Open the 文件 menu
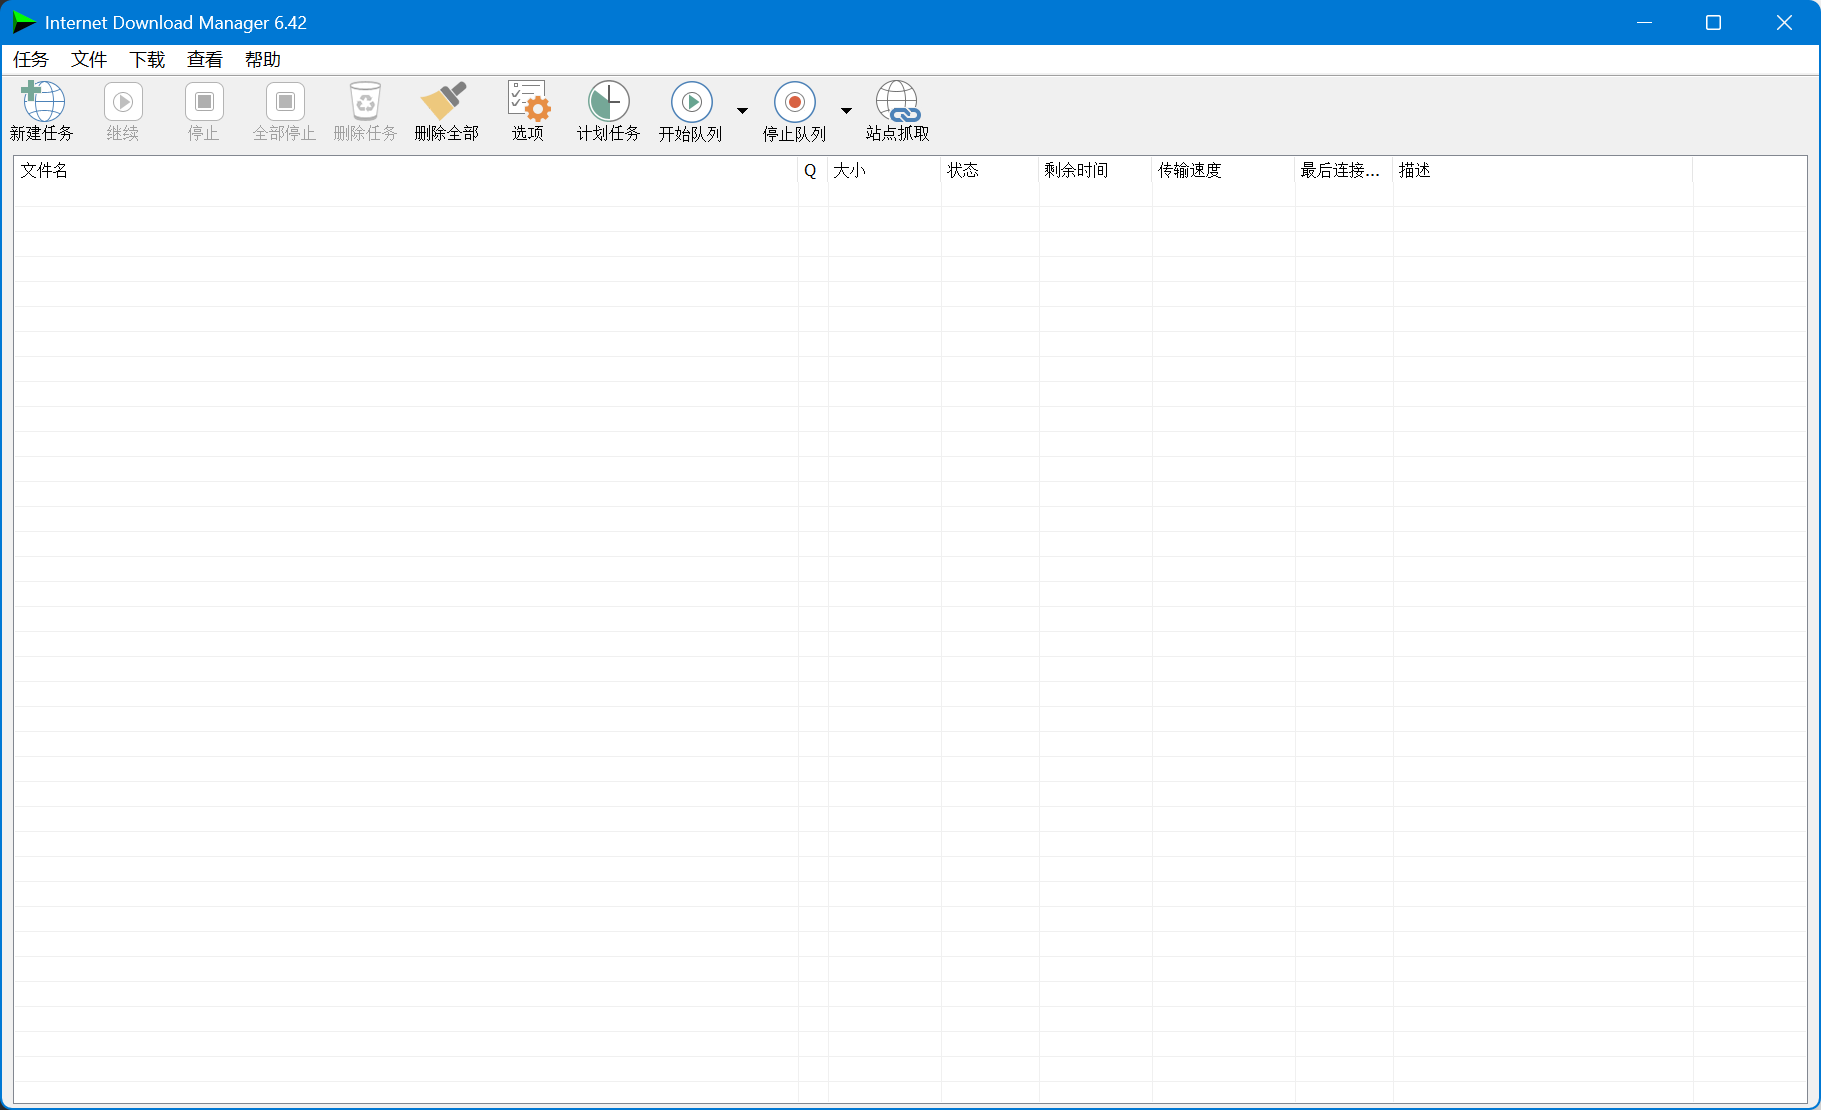1821x1110 pixels. point(89,60)
